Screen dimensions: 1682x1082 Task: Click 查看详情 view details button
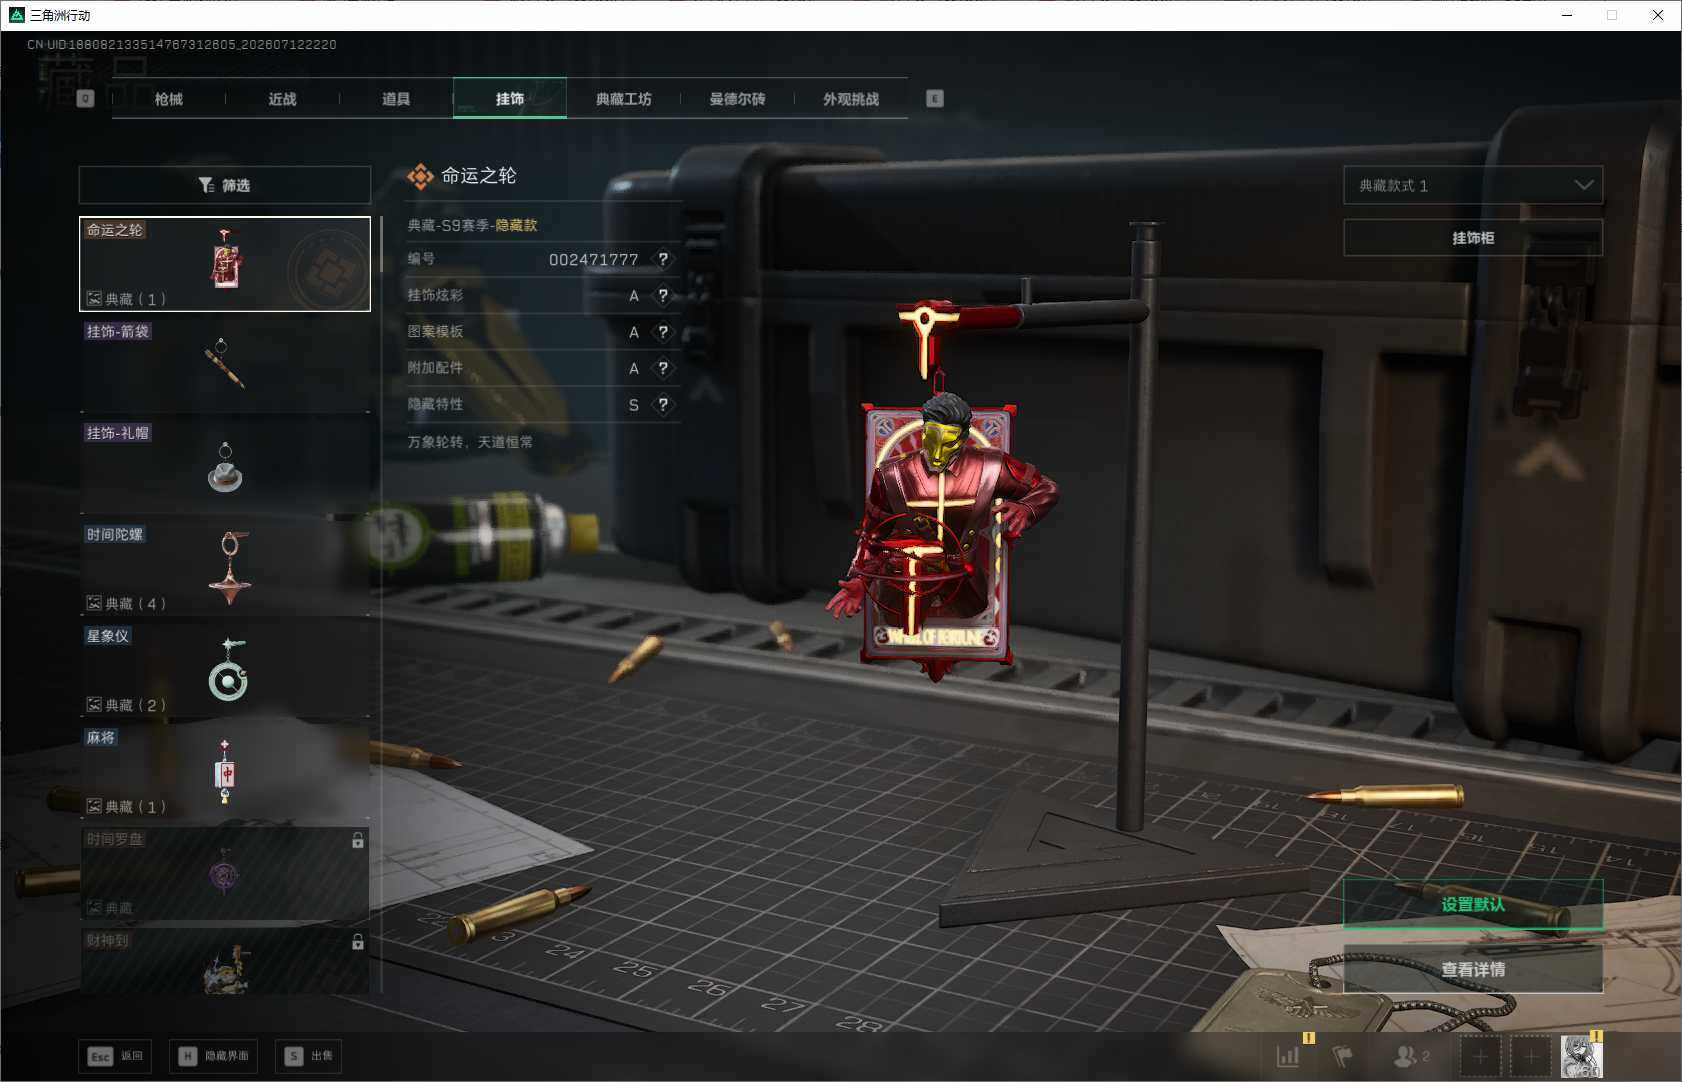click(1473, 969)
